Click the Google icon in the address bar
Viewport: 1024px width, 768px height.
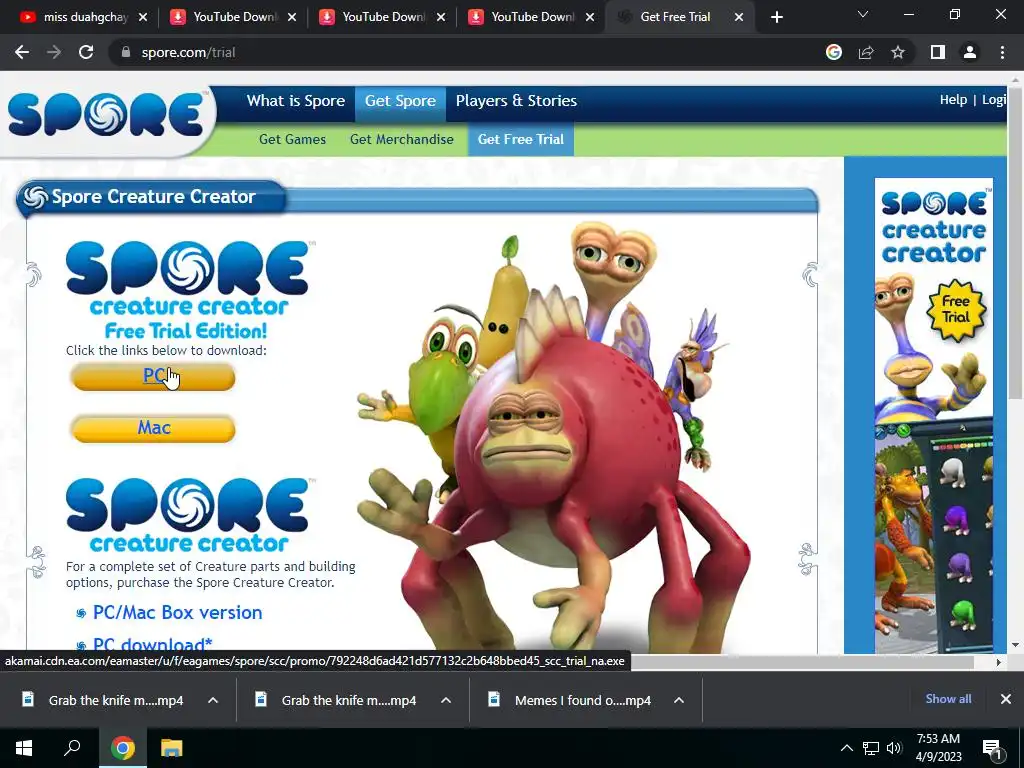[x=834, y=52]
